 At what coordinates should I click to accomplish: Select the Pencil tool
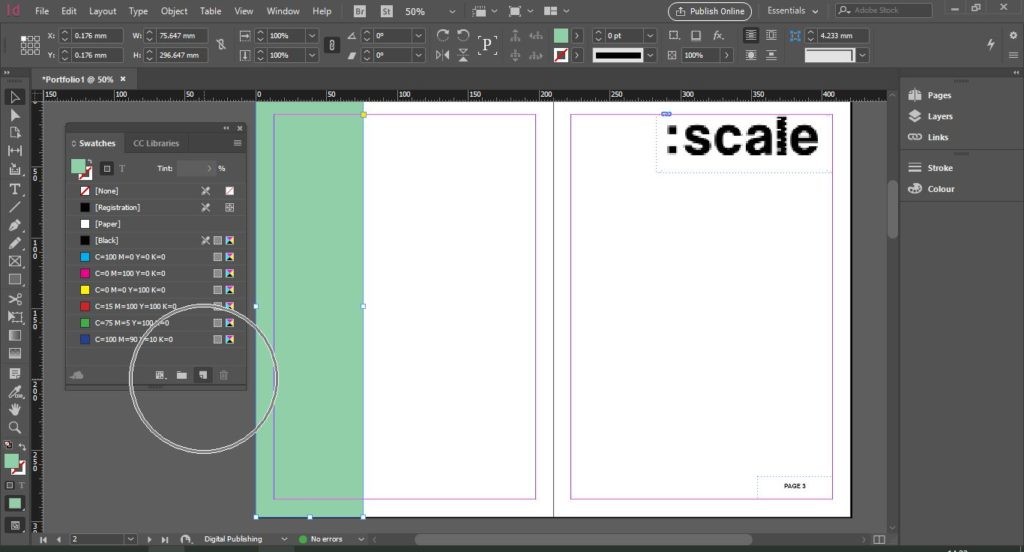14,243
